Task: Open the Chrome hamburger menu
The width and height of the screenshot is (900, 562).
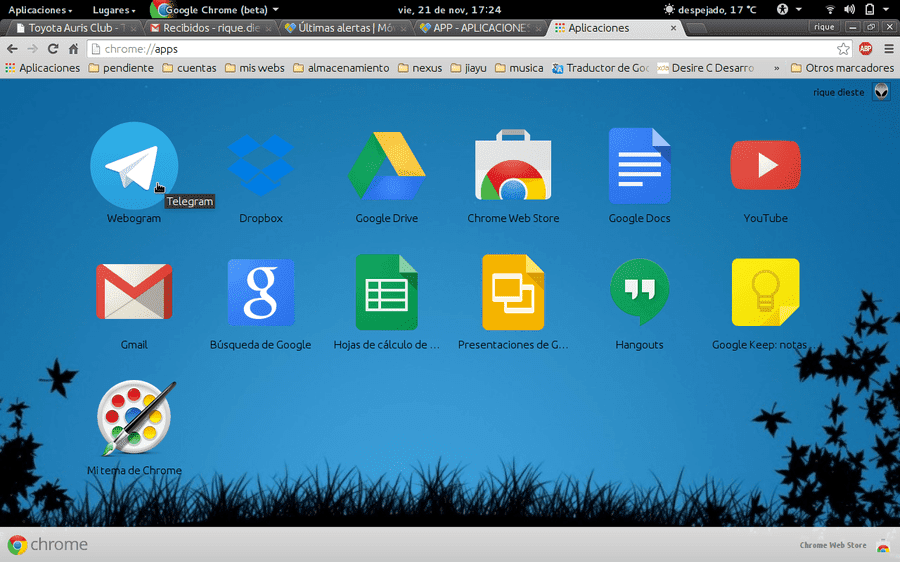Action: 889,49
